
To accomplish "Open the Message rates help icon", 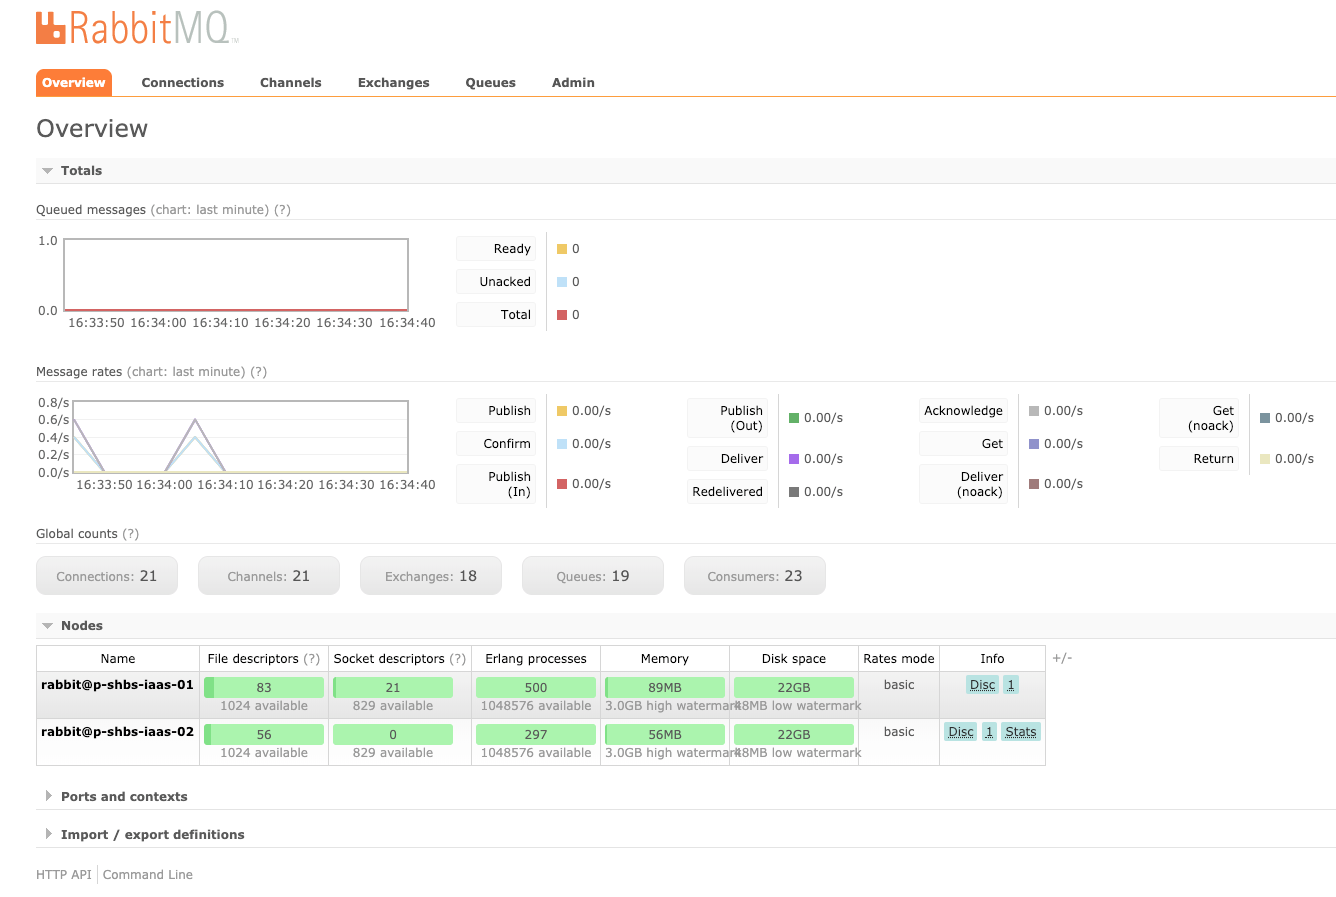I will (260, 371).
